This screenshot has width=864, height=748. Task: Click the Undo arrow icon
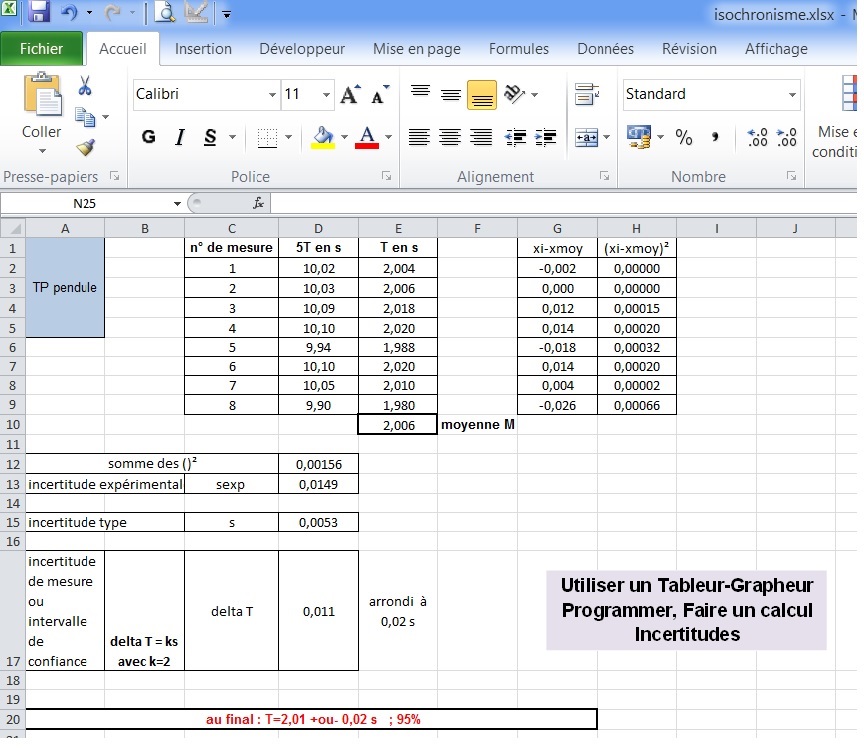(x=70, y=12)
